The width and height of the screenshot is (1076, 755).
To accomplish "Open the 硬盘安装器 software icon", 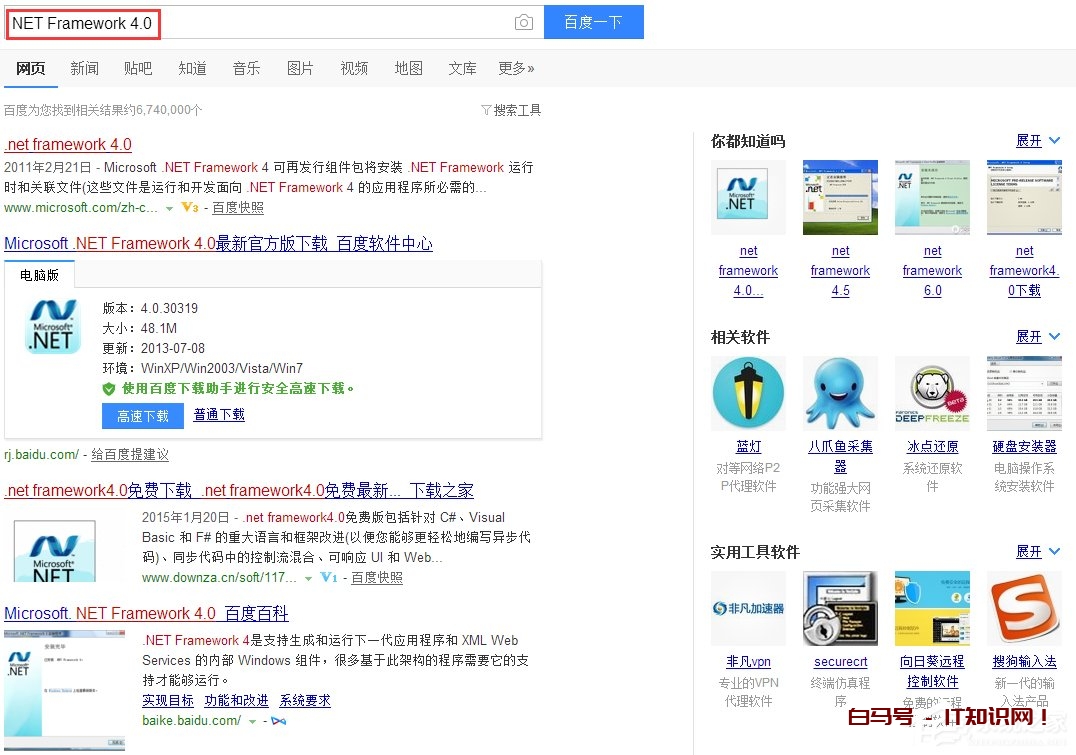I will (x=1024, y=392).
